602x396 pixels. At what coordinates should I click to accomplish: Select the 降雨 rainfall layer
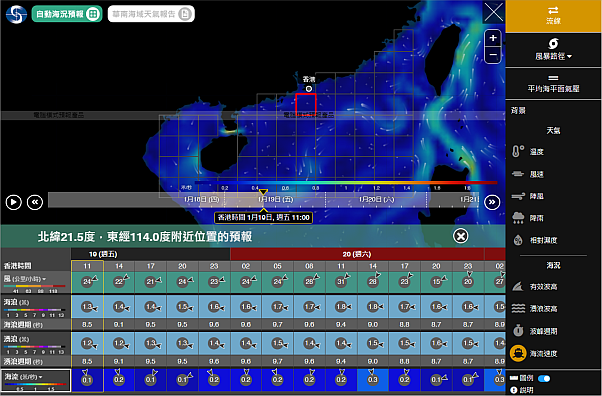[528, 218]
